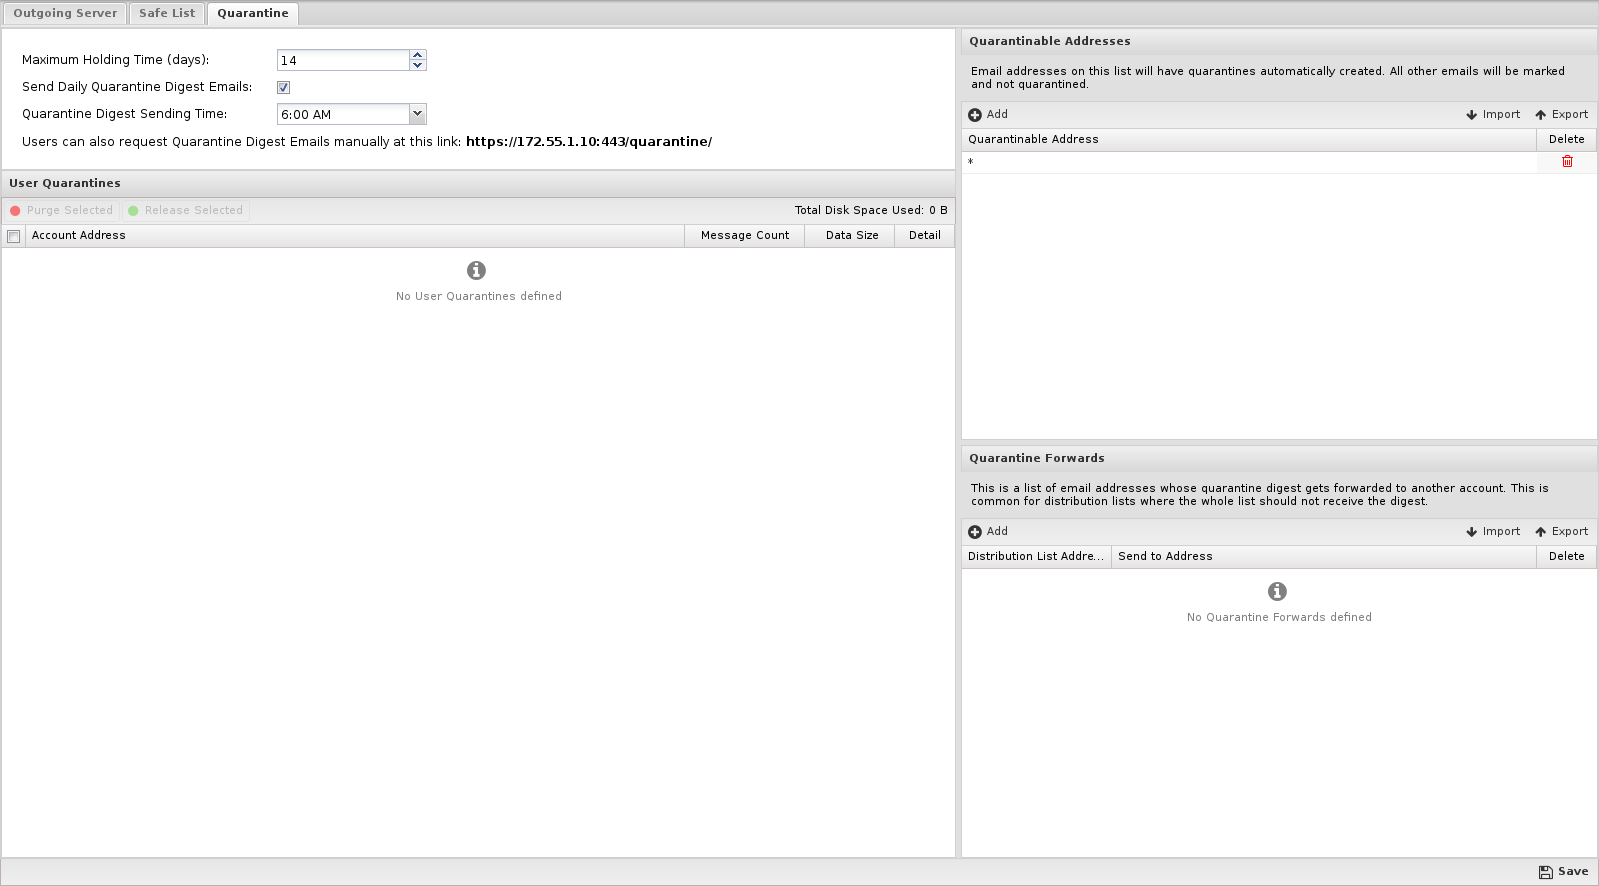
Task: Add a new Quarantine Forward
Action: 988,532
